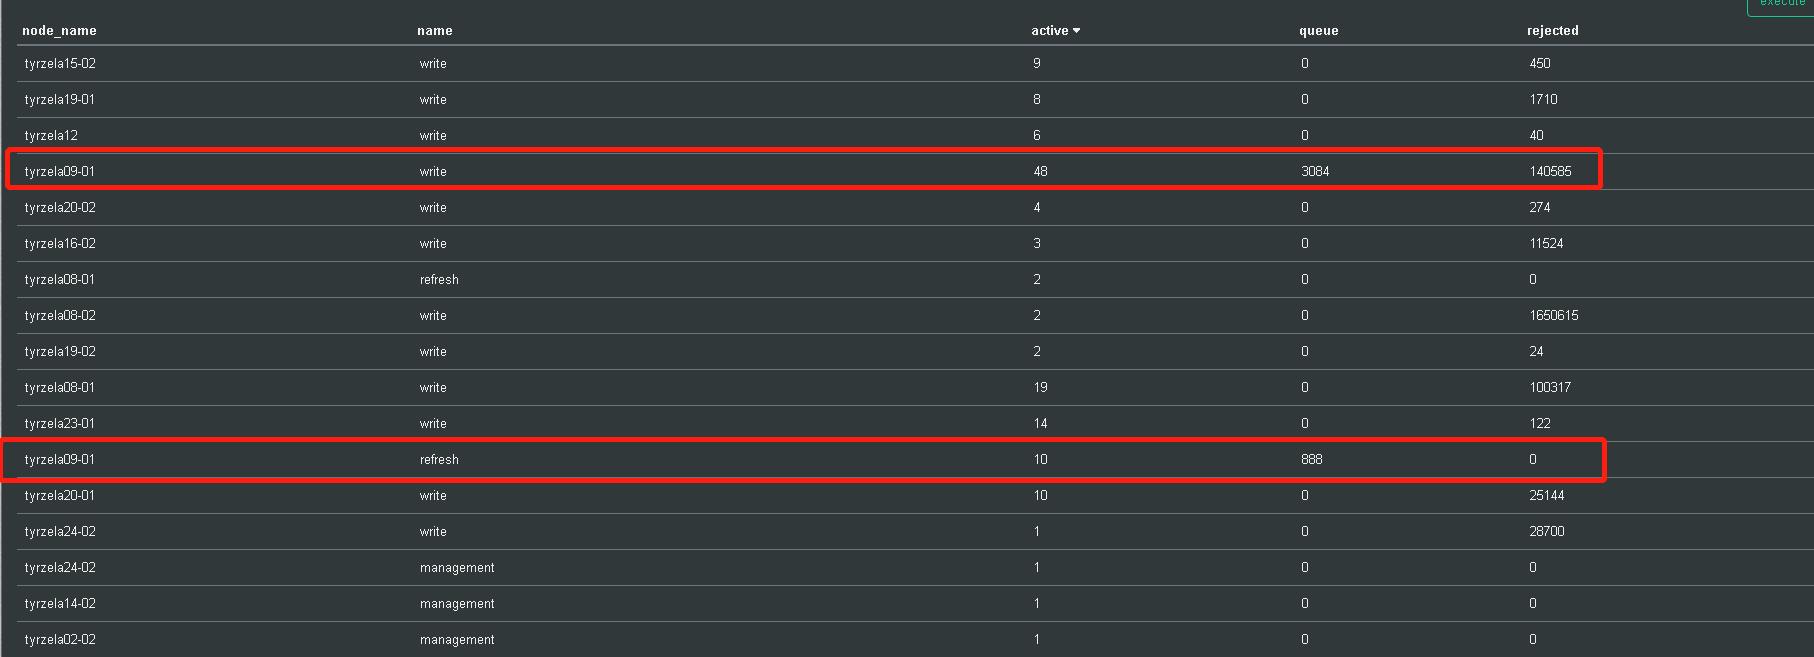Select the tyrzela23-01 node name
Image resolution: width=1814 pixels, height=657 pixels.
[60, 423]
